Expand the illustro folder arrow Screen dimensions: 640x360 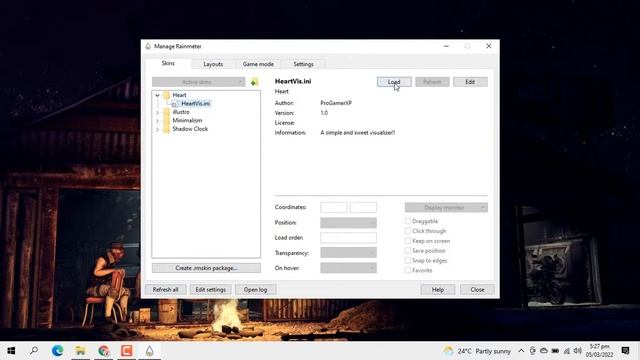tap(157, 112)
